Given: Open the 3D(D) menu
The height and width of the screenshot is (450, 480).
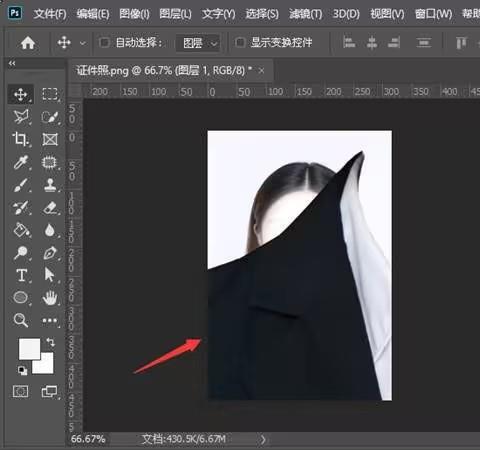Looking at the screenshot, I should (x=346, y=14).
